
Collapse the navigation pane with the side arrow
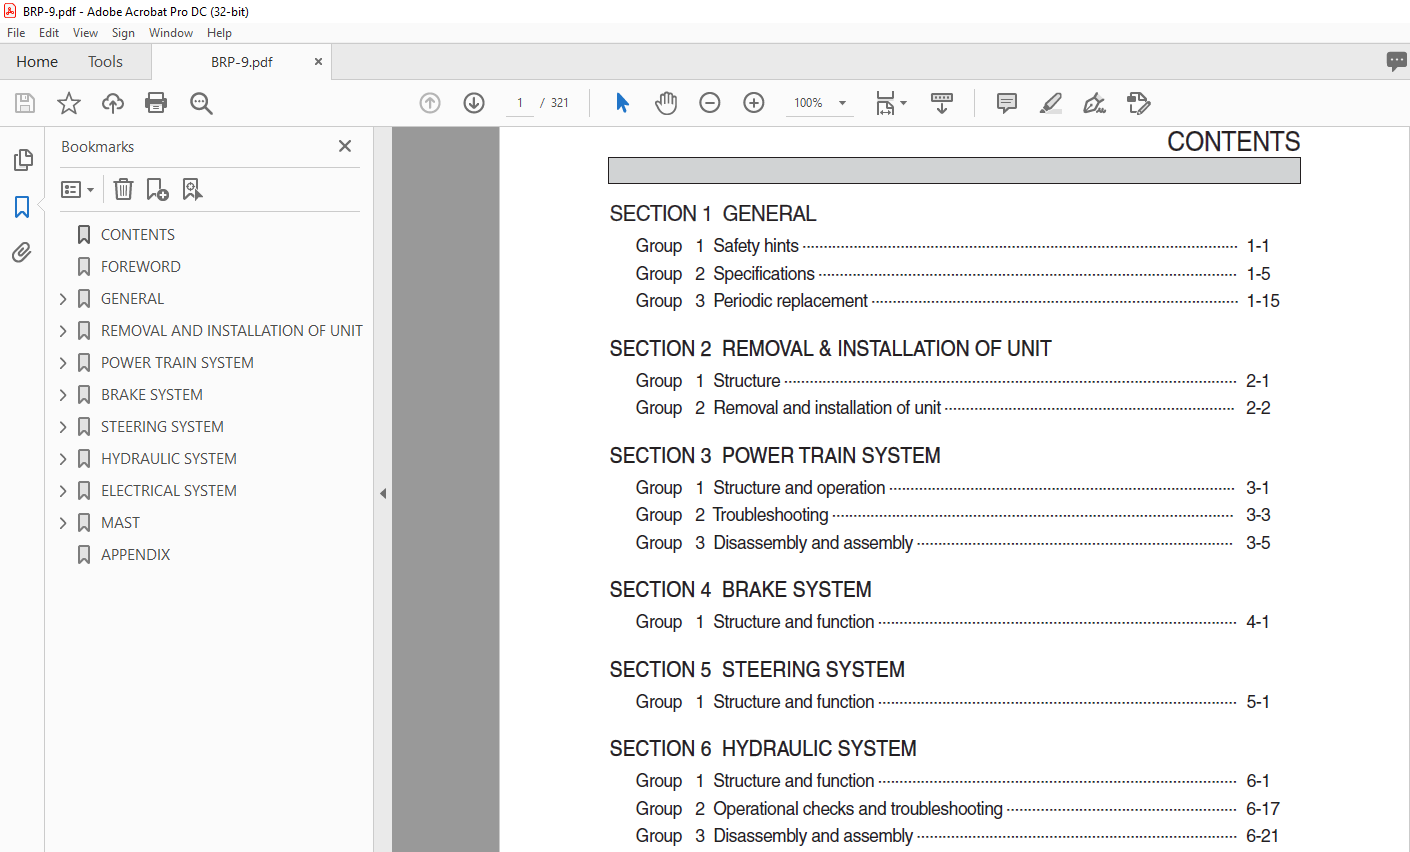coord(383,493)
